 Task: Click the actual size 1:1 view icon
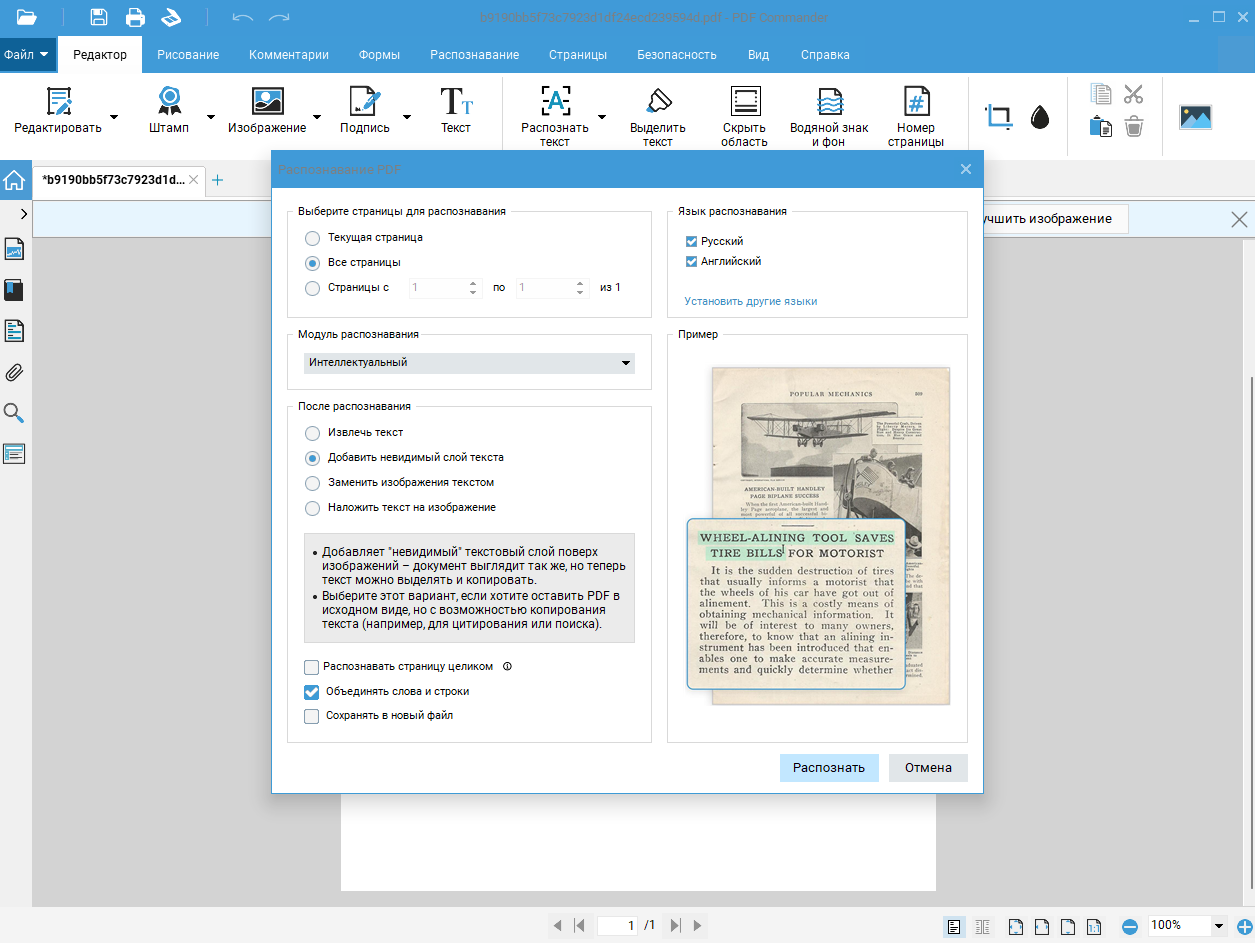[x=1094, y=926]
